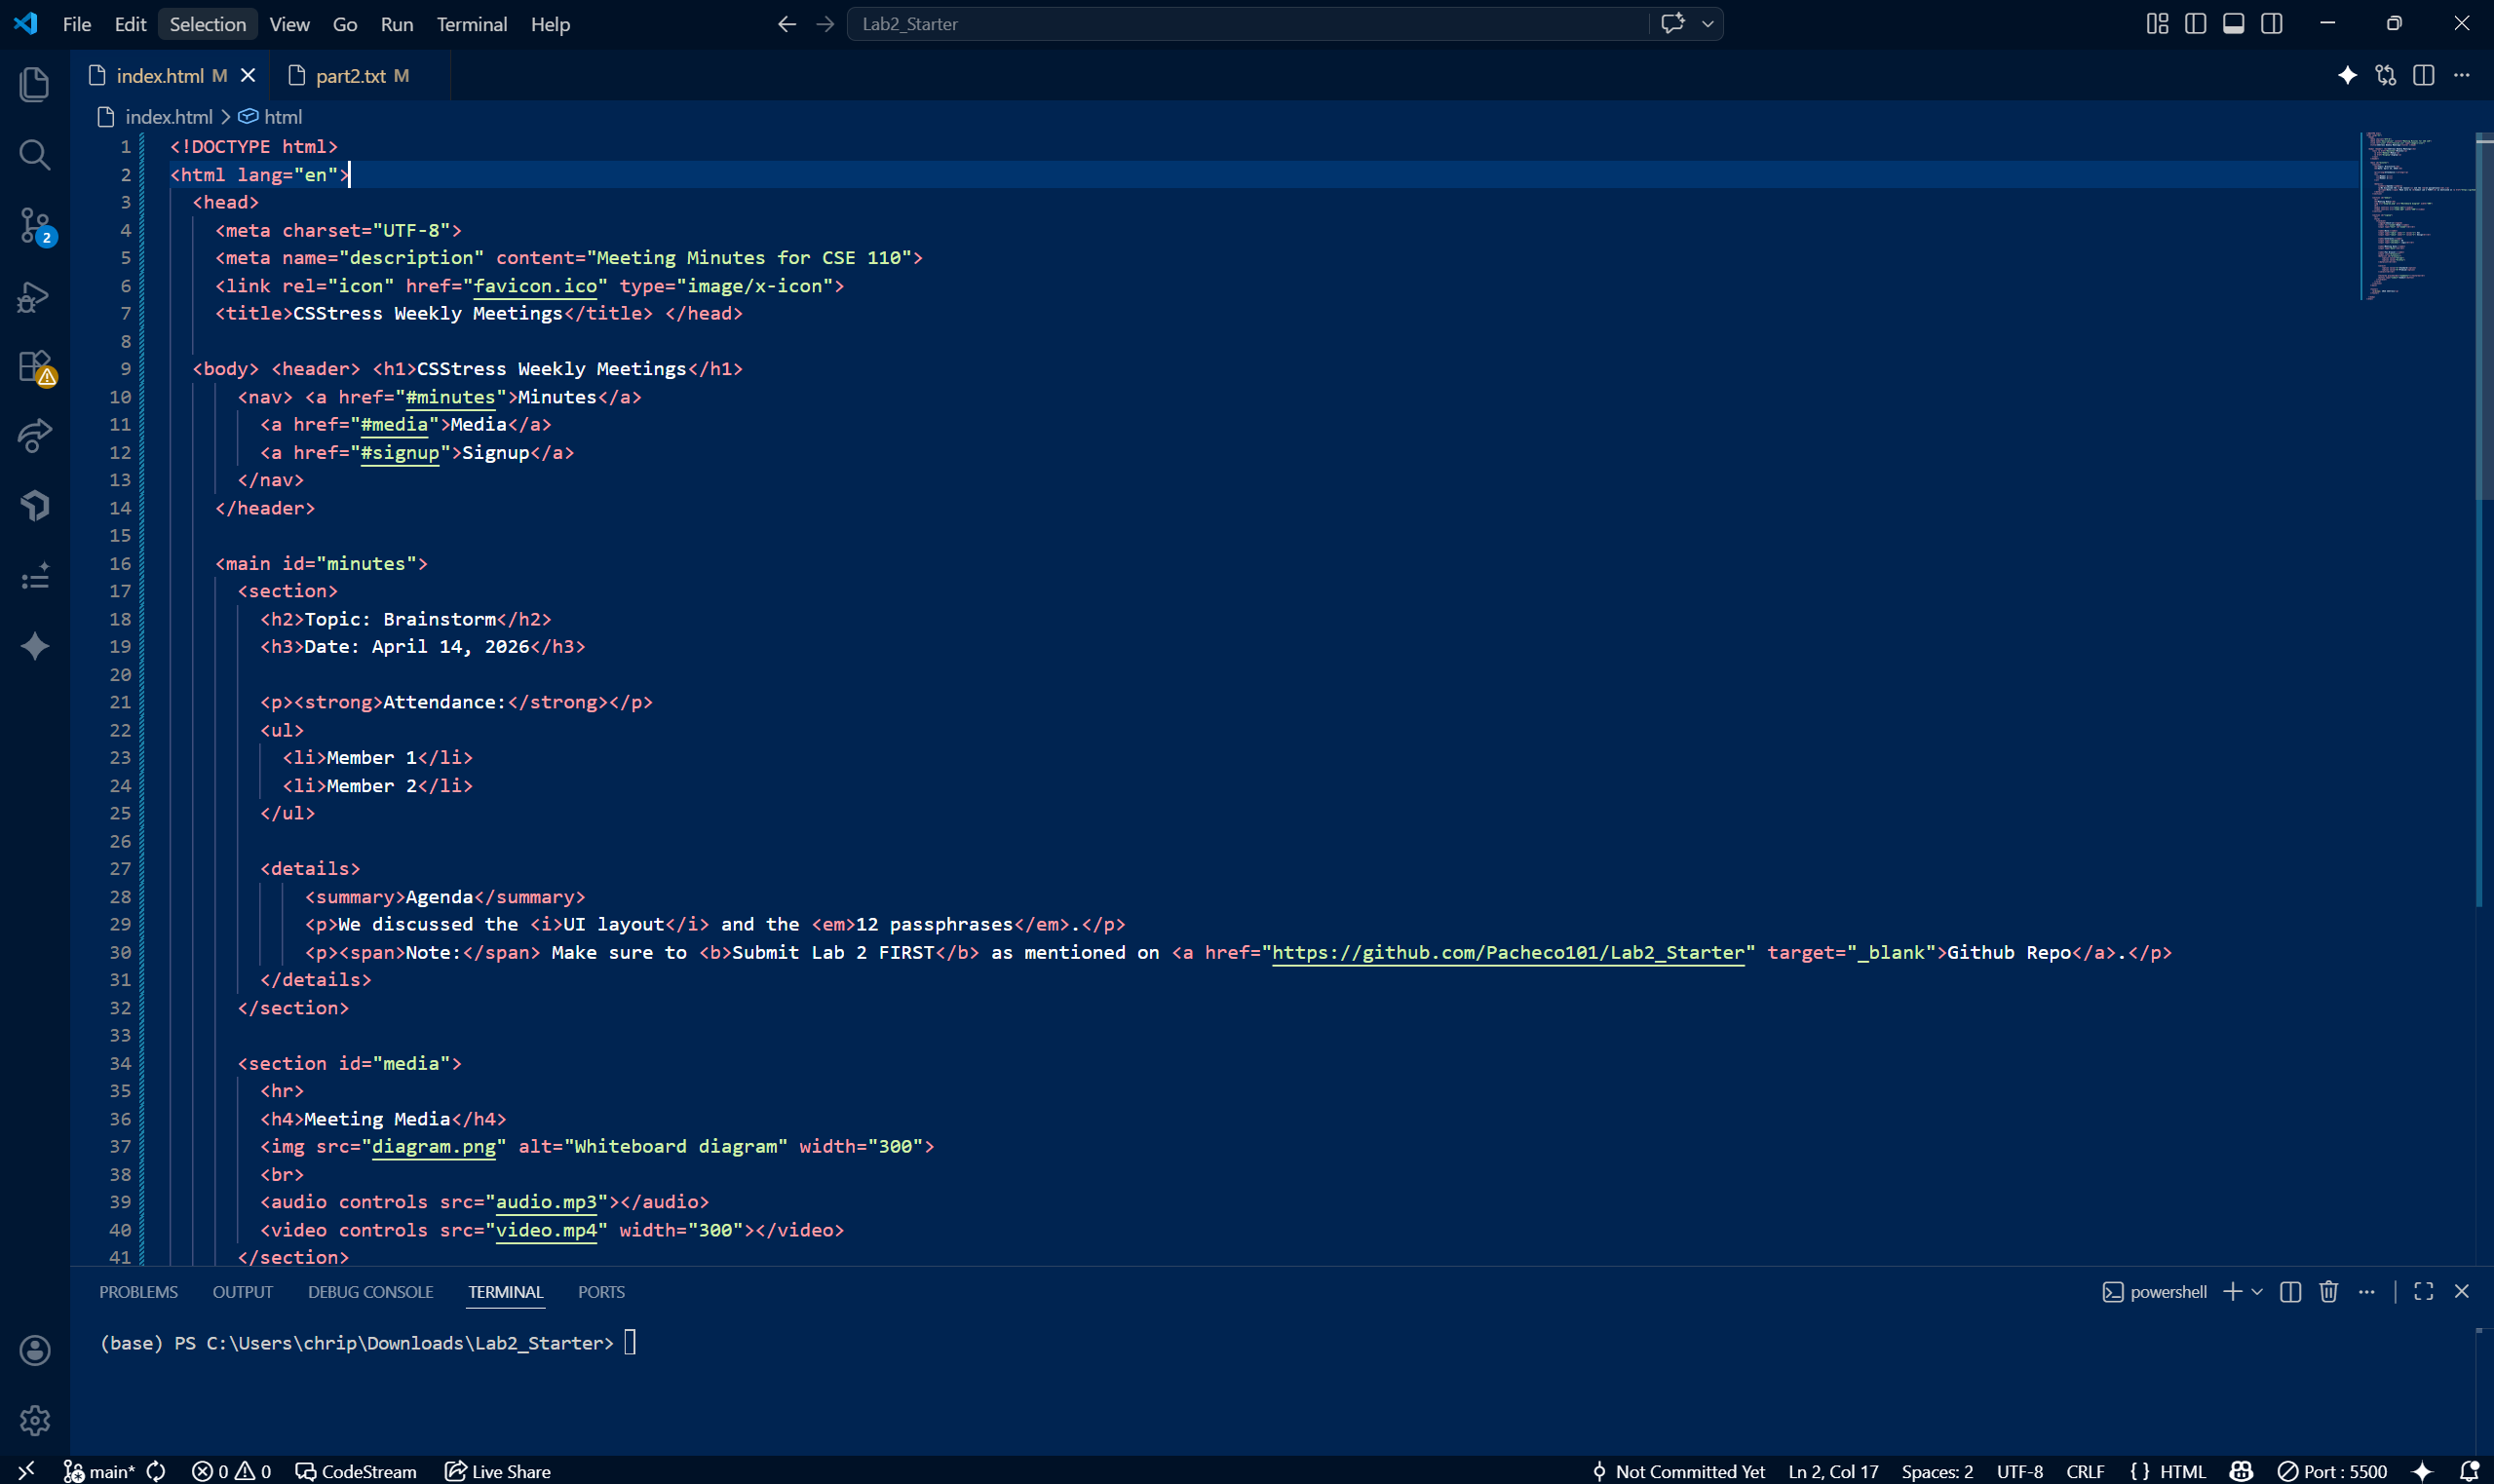Open the Terminal menu
Image resolution: width=2494 pixels, height=1484 pixels.
click(471, 24)
